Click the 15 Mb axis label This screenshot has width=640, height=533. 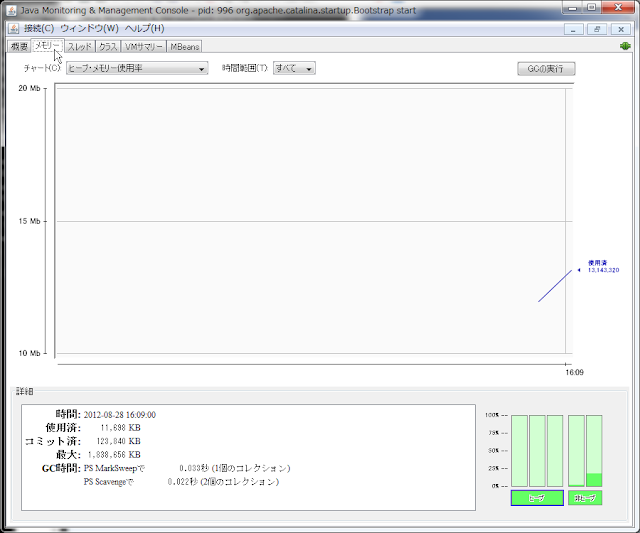click(29, 221)
